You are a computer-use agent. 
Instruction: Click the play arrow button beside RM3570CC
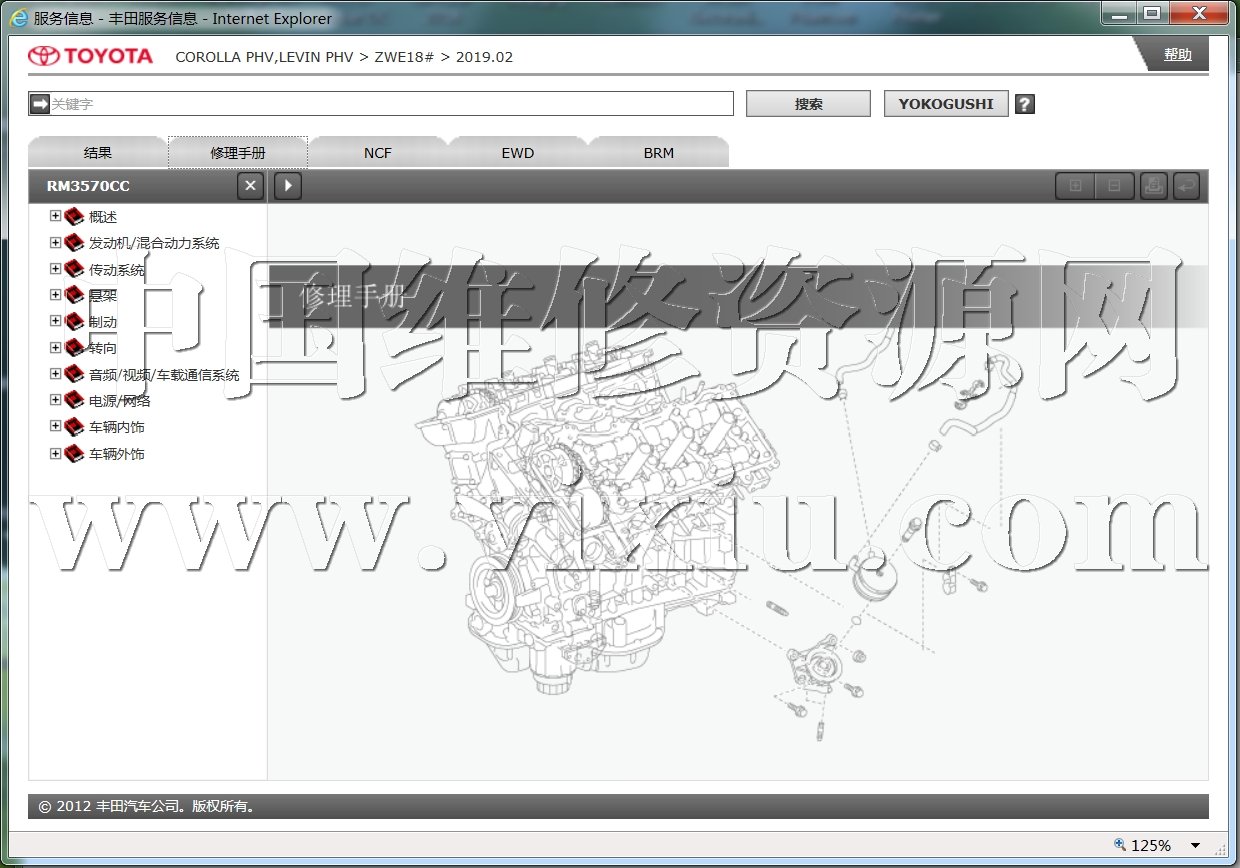click(x=288, y=186)
